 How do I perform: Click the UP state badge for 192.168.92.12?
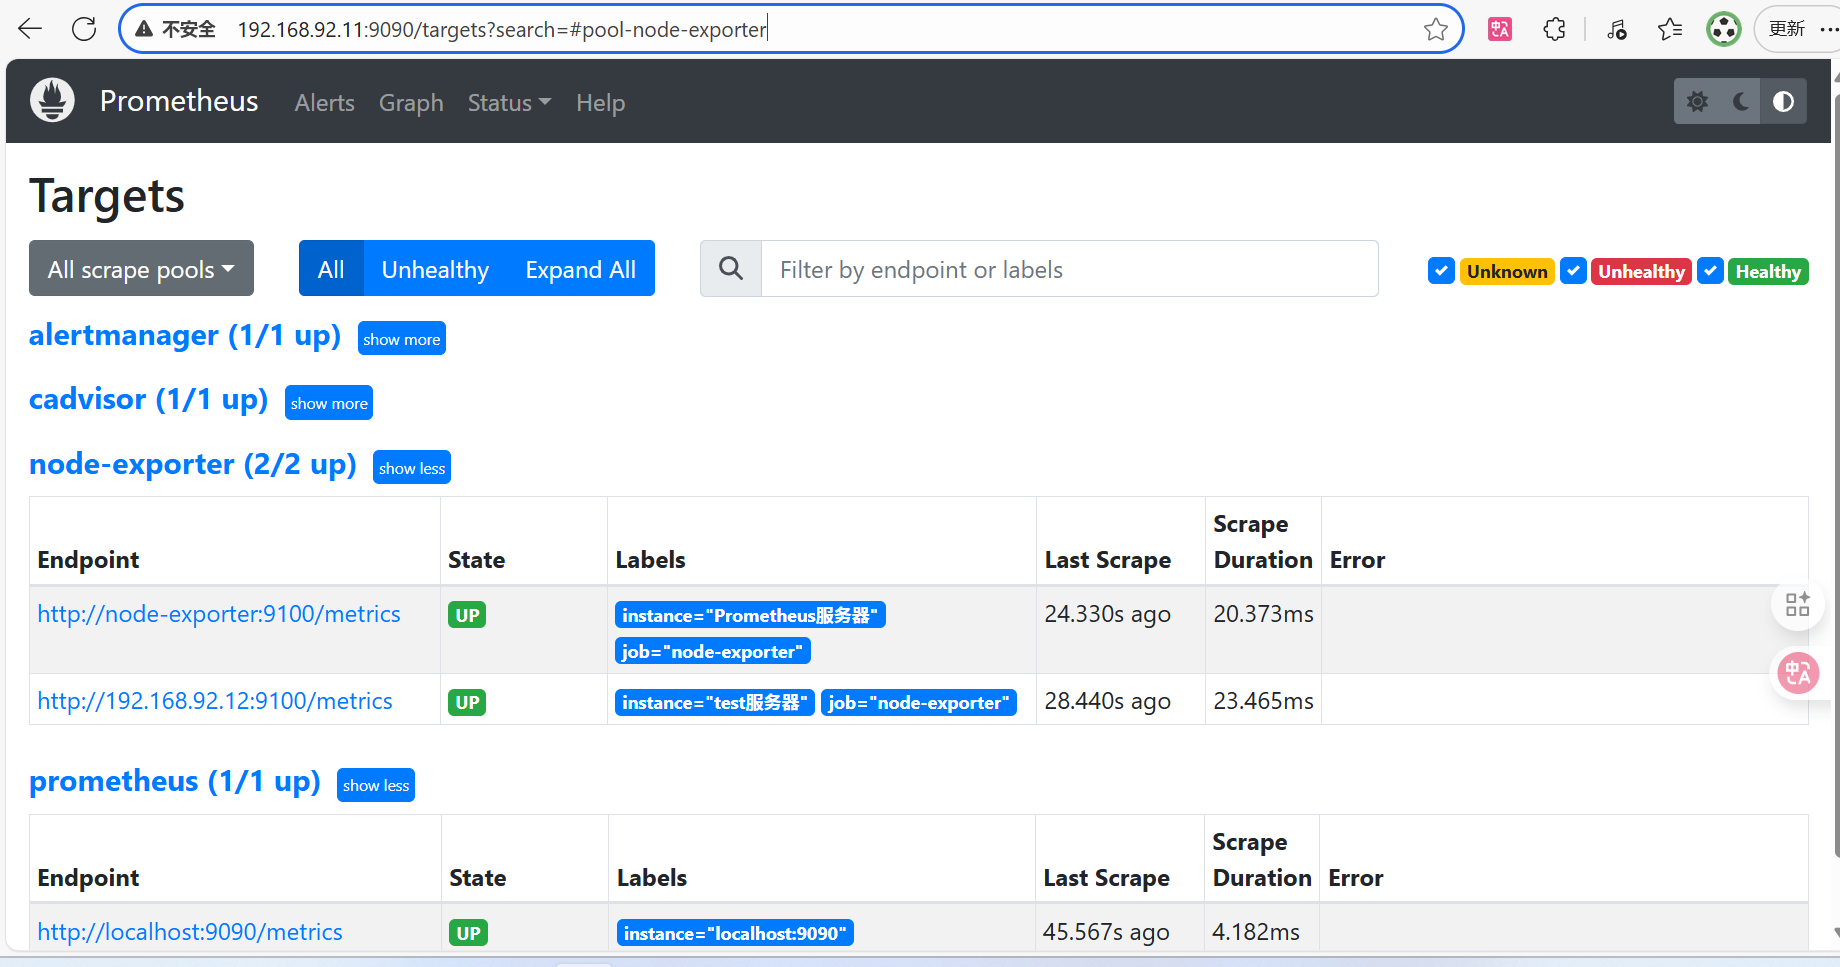coord(467,702)
